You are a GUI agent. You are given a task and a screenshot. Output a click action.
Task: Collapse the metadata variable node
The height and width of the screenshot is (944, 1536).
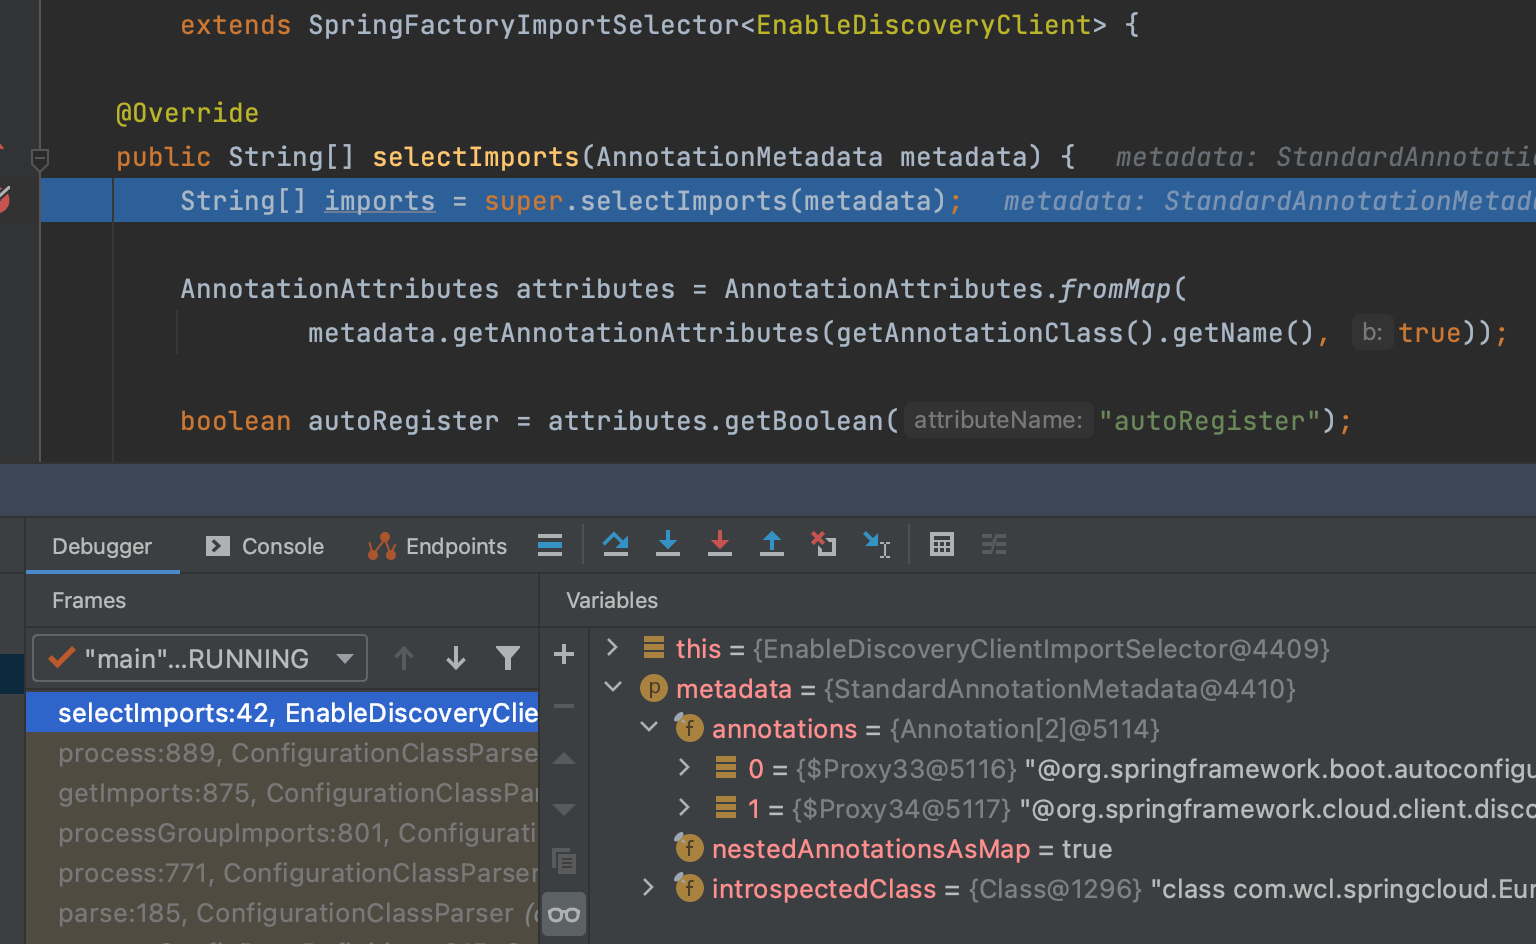613,688
